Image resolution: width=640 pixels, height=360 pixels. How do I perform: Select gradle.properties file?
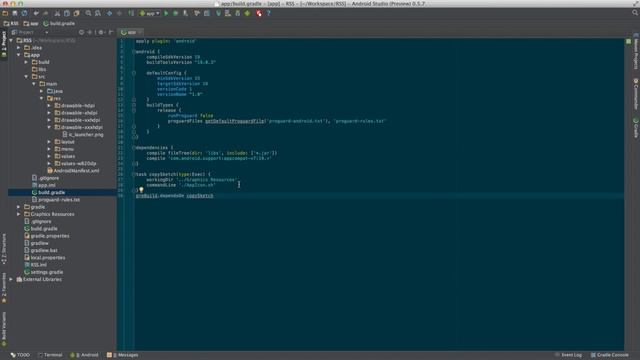coord(47,236)
